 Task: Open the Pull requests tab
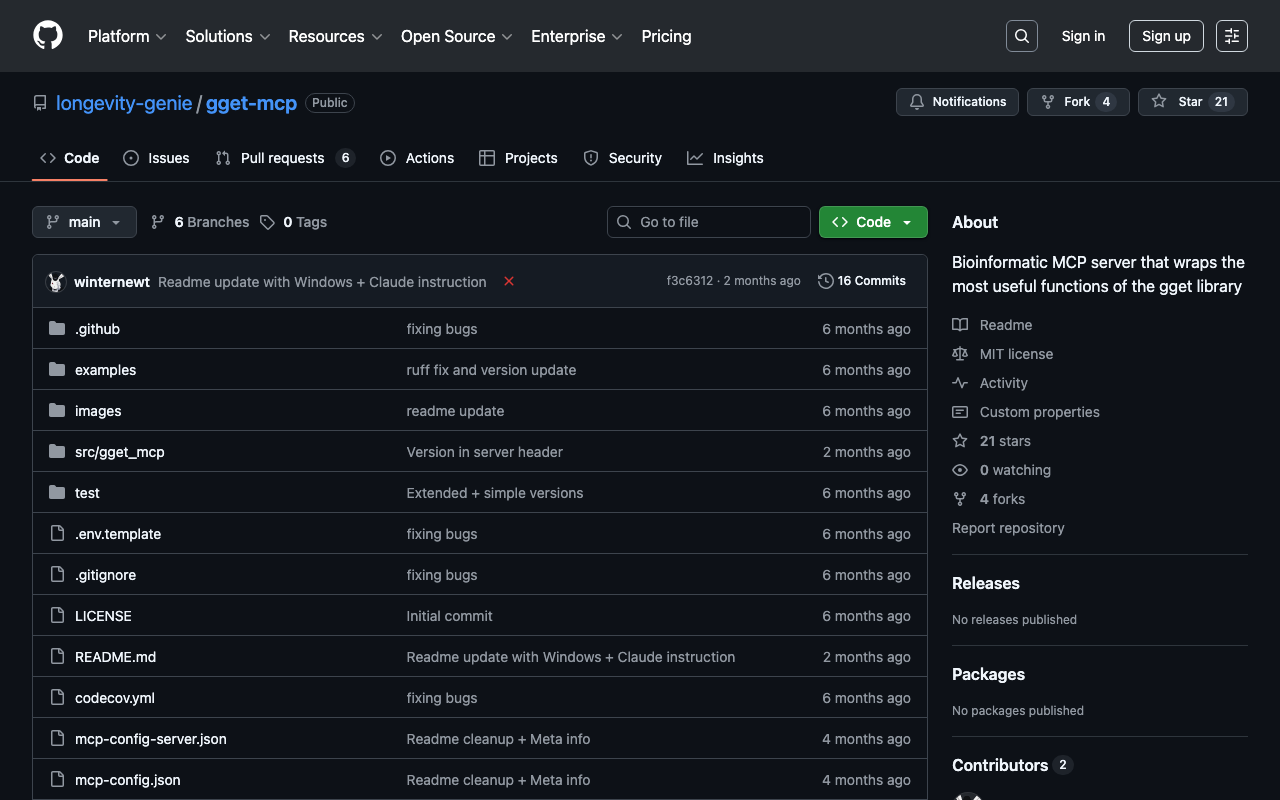[x=282, y=158]
